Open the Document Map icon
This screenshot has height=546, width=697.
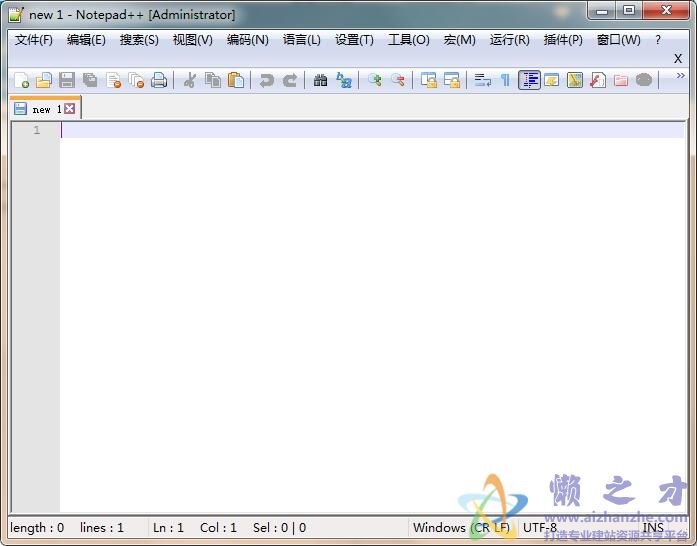(x=575, y=80)
